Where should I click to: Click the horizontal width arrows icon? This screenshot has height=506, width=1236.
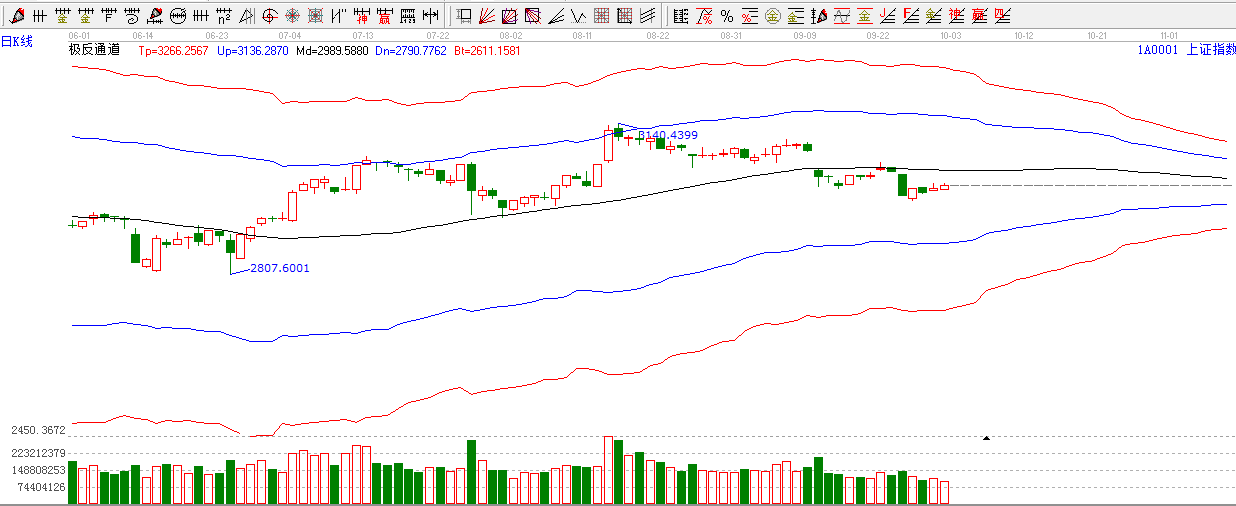[430, 16]
